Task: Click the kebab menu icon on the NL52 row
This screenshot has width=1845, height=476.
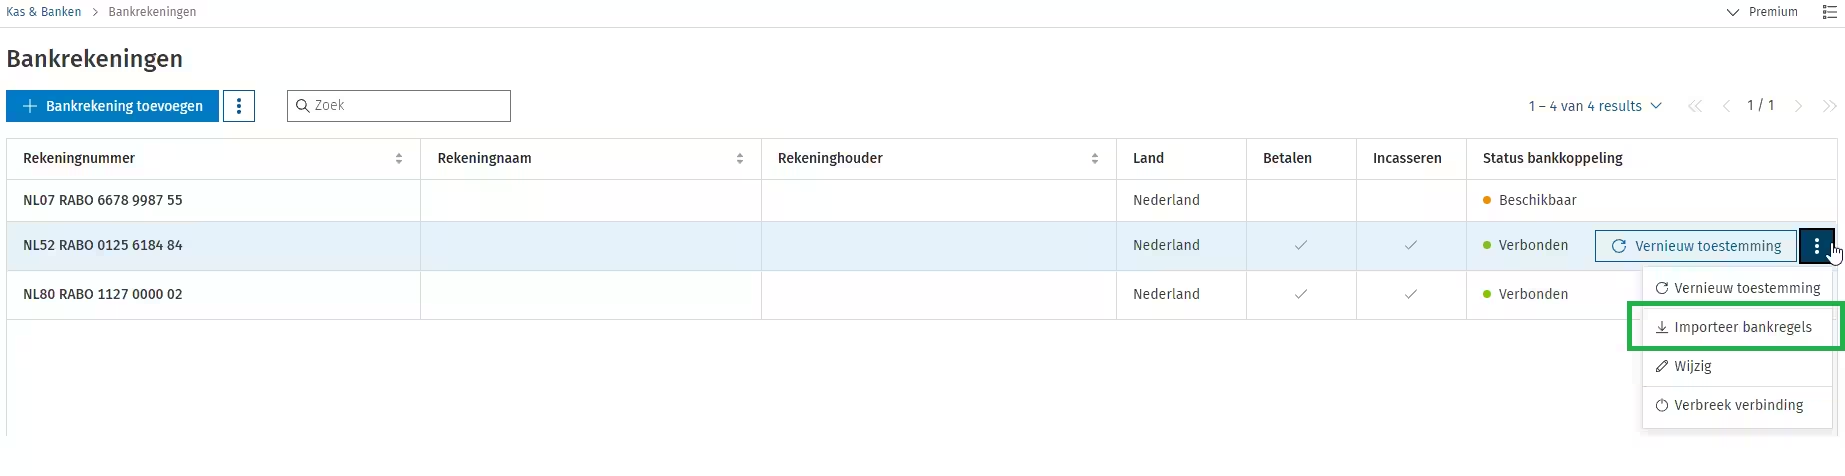Action: coord(1816,246)
